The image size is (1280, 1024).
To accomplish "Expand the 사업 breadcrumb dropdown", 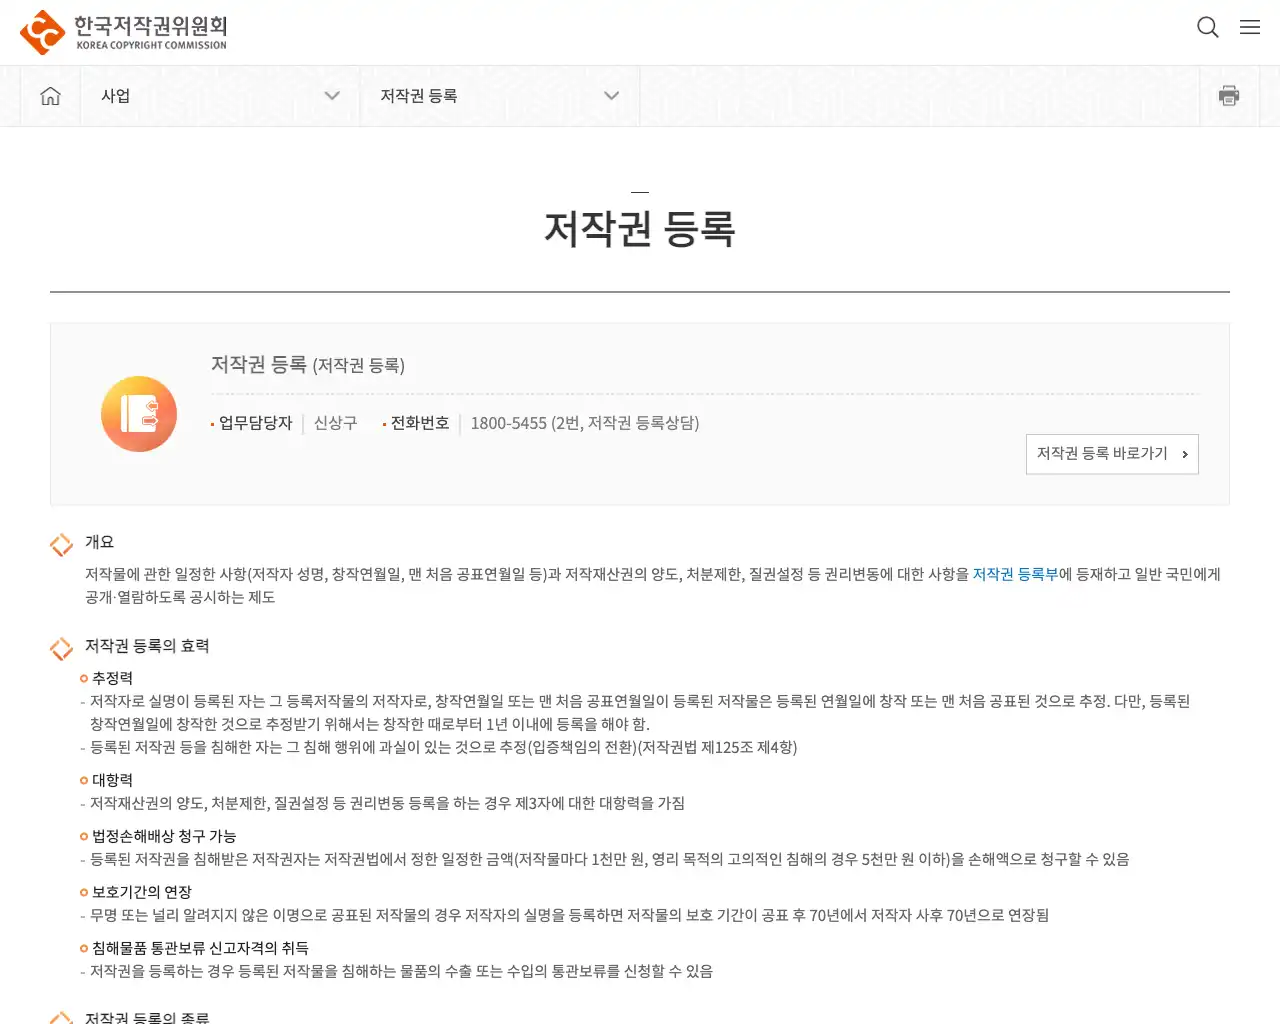I will pos(220,96).
